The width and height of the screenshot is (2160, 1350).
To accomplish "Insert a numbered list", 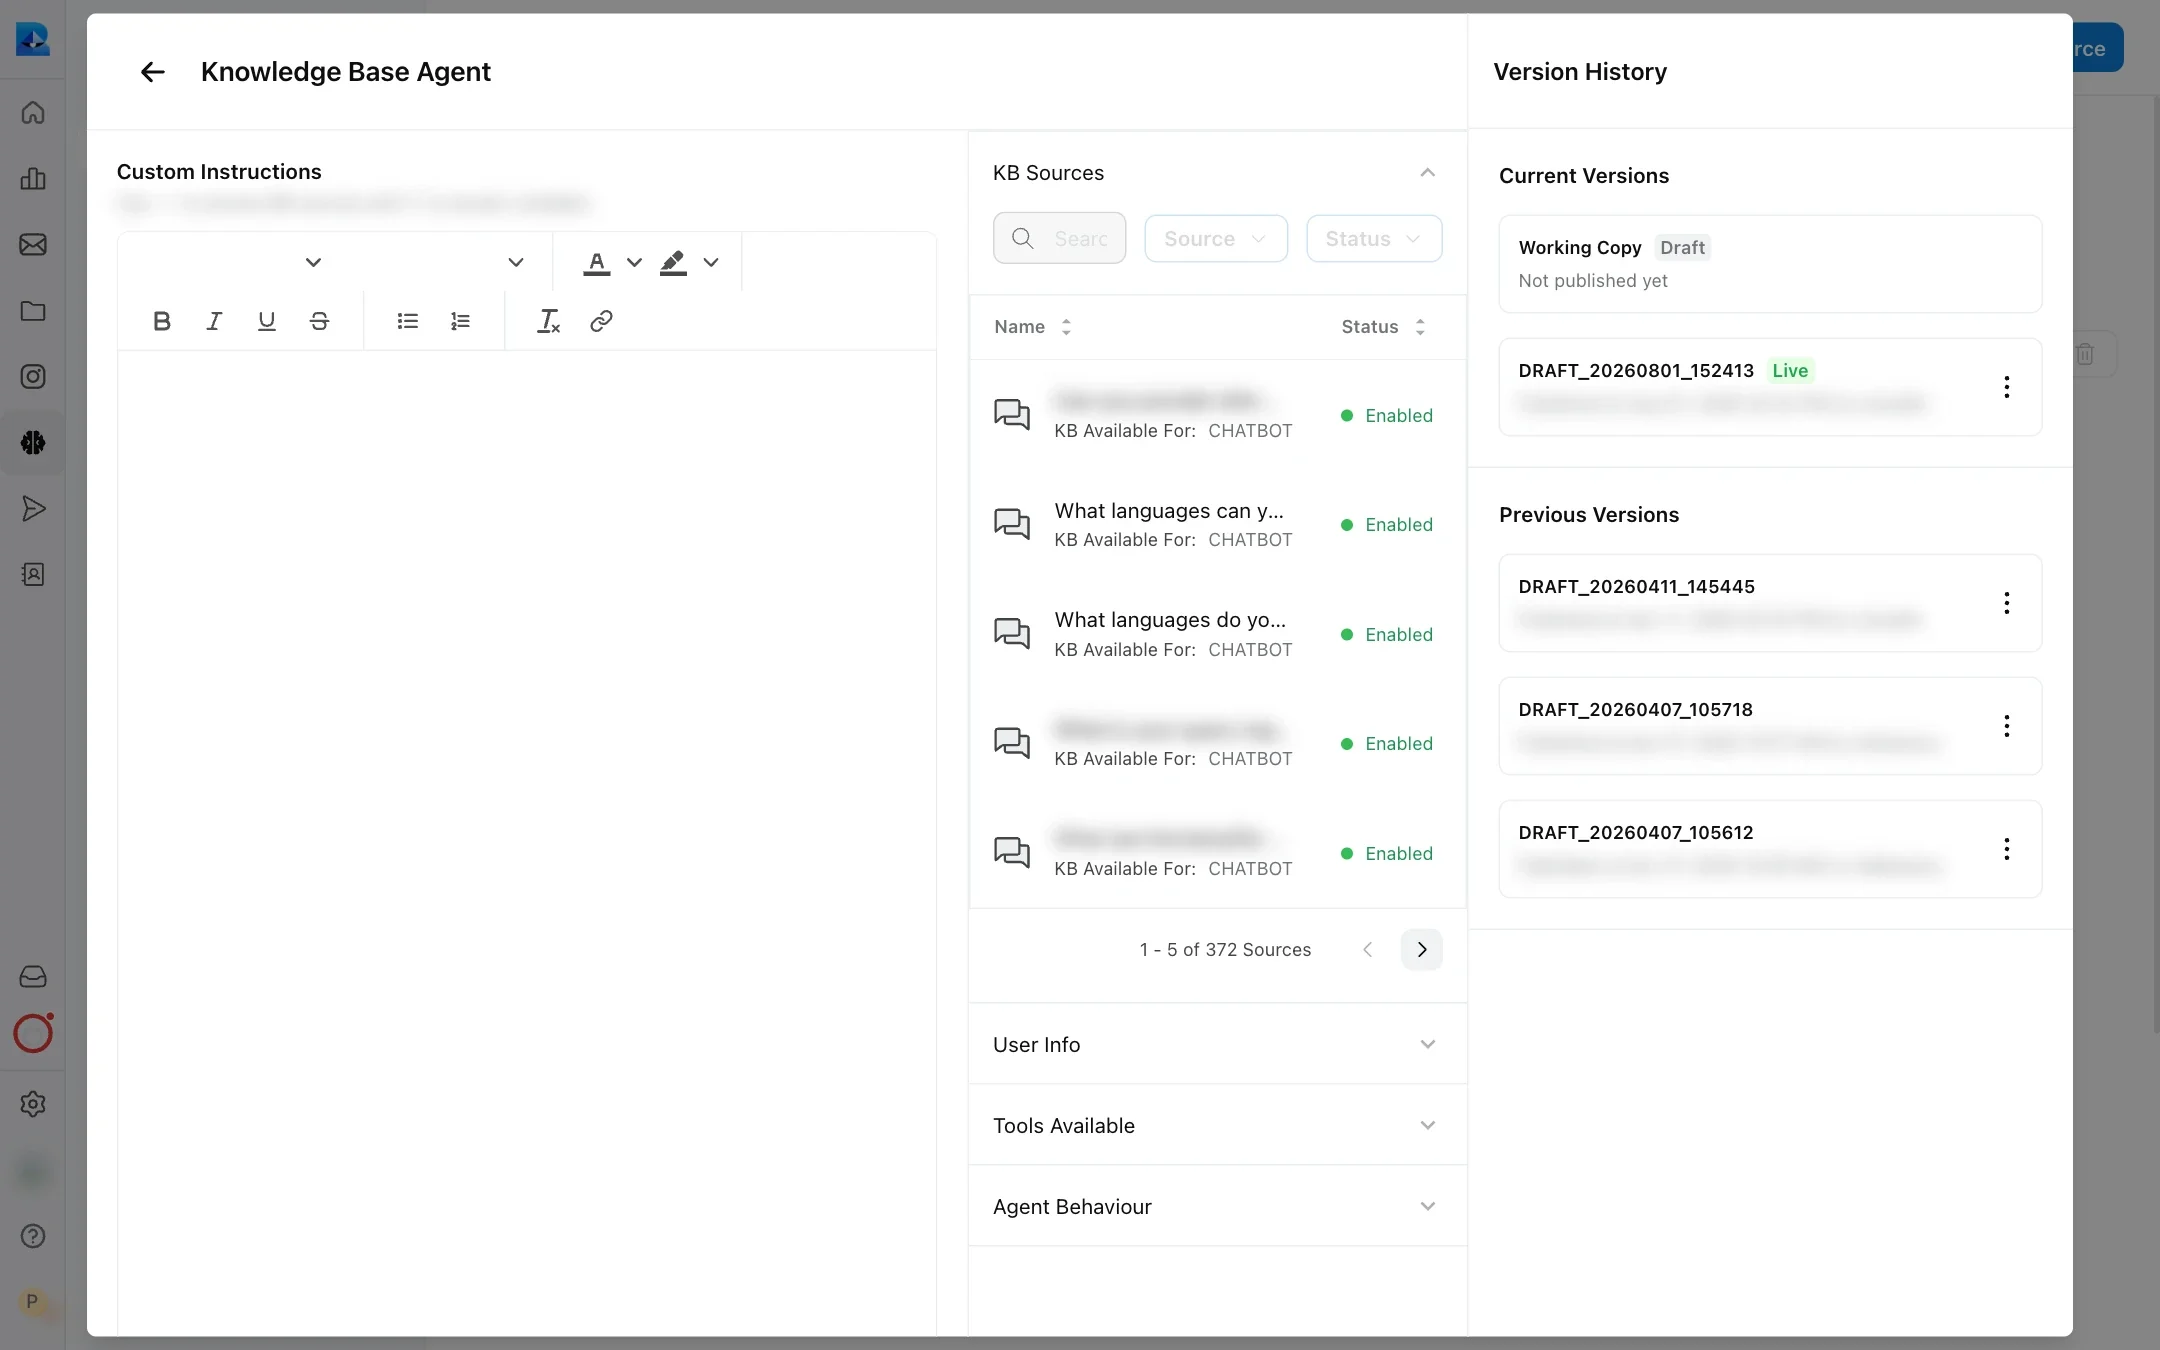I will [x=460, y=321].
